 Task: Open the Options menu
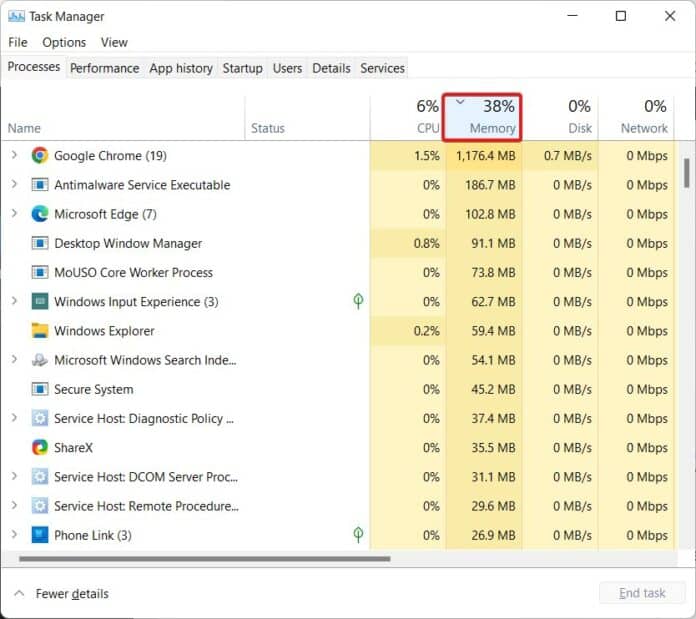point(64,42)
